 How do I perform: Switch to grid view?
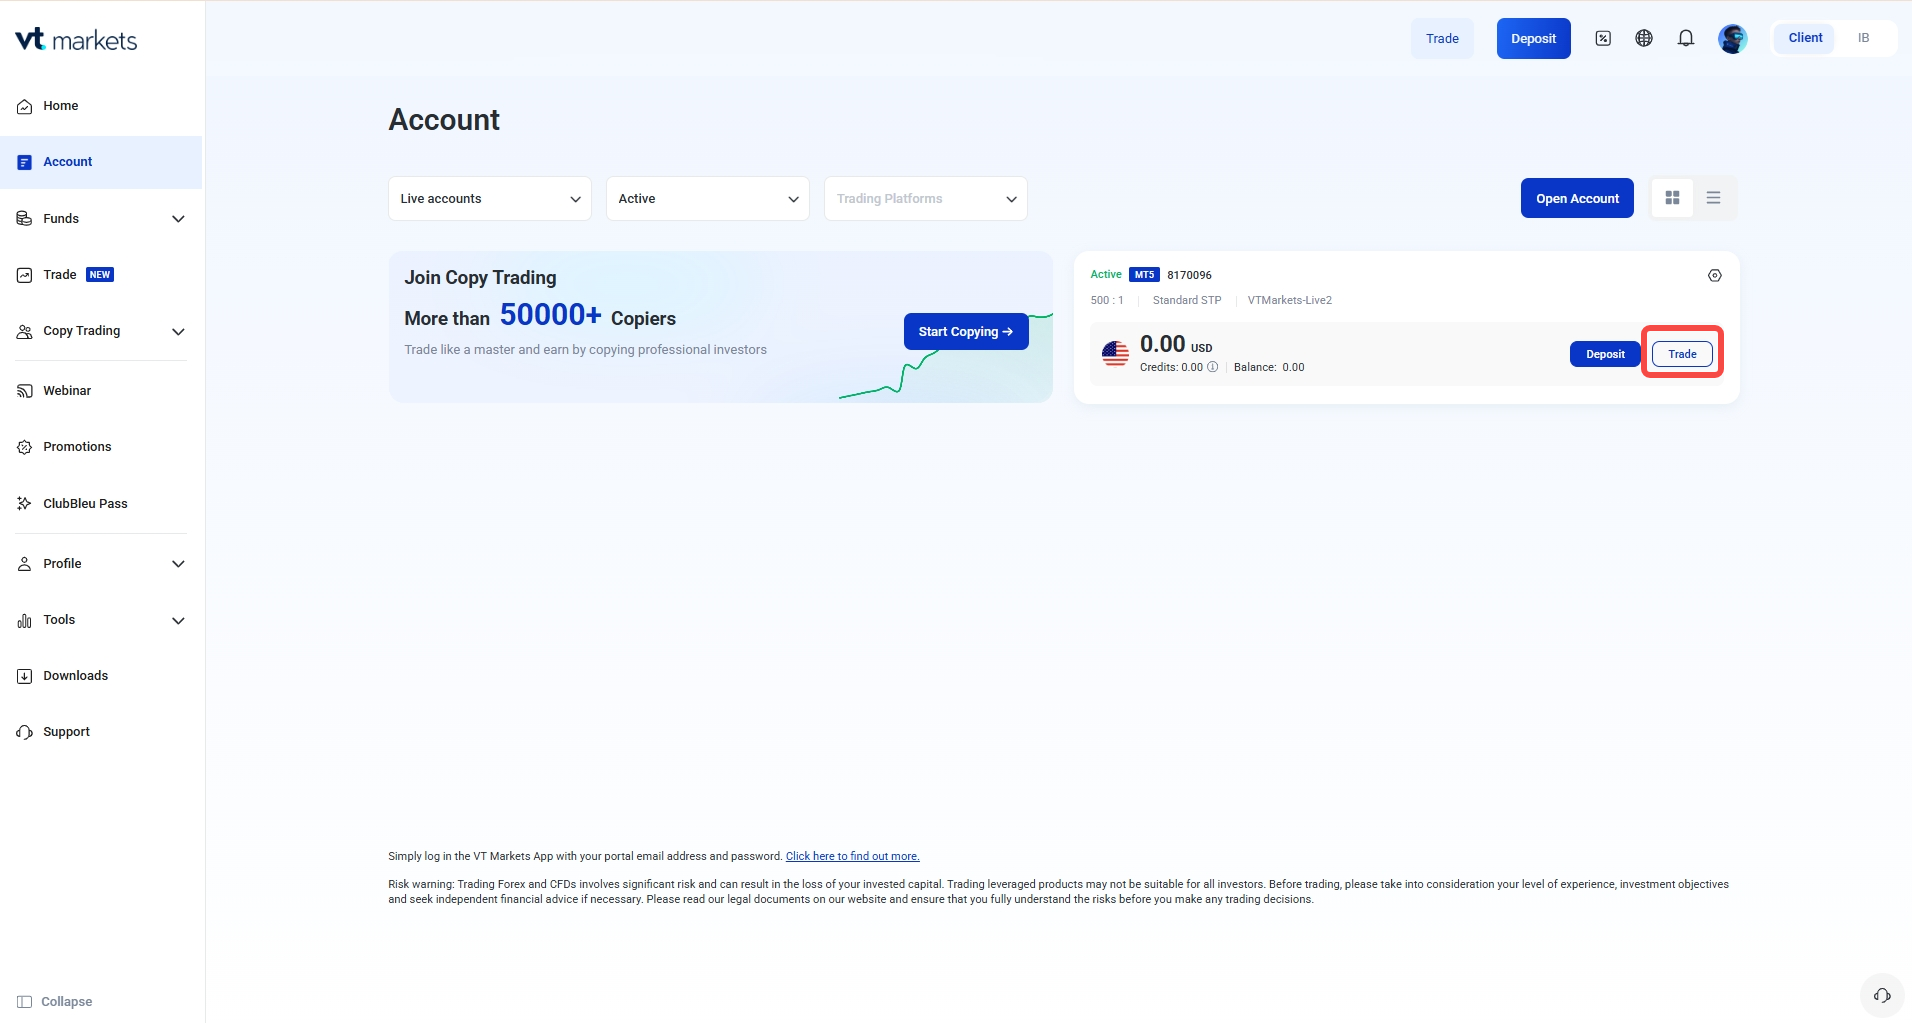click(x=1672, y=198)
